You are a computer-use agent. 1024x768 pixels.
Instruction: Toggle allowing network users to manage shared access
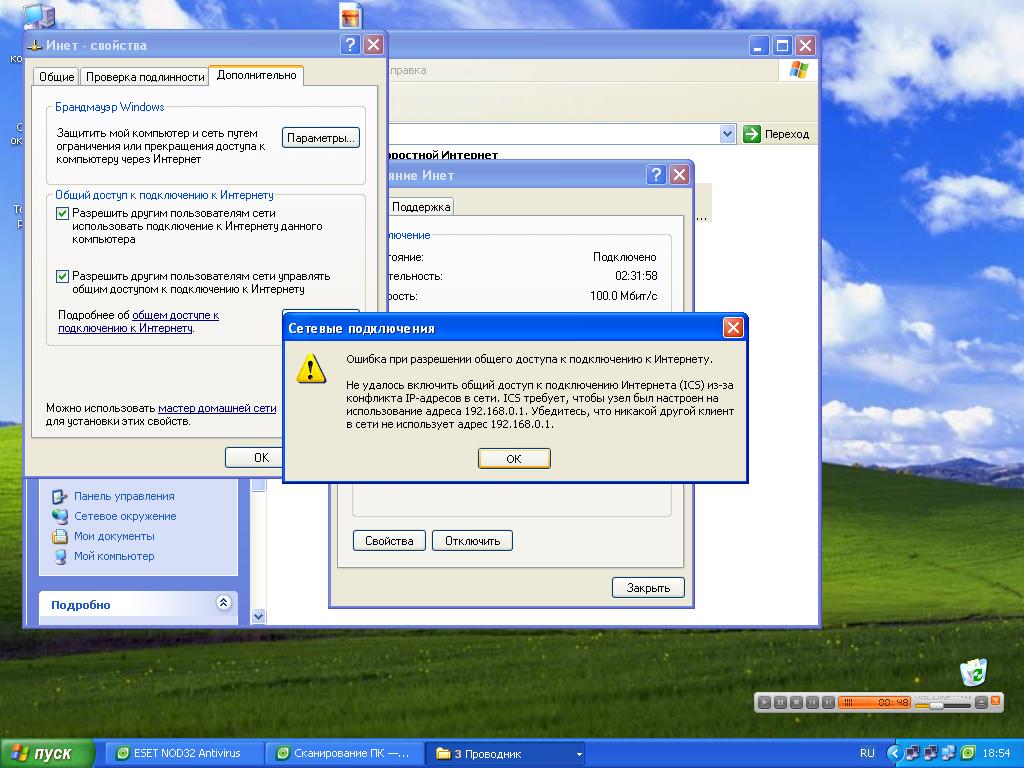[63, 276]
